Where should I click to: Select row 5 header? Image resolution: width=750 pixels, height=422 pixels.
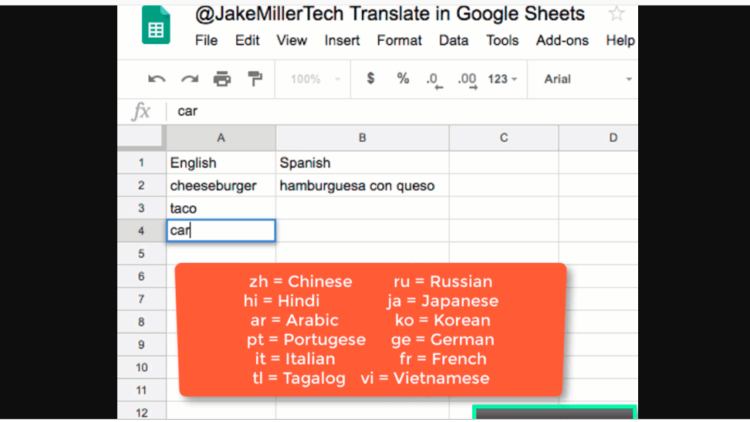pyautogui.click(x=141, y=254)
